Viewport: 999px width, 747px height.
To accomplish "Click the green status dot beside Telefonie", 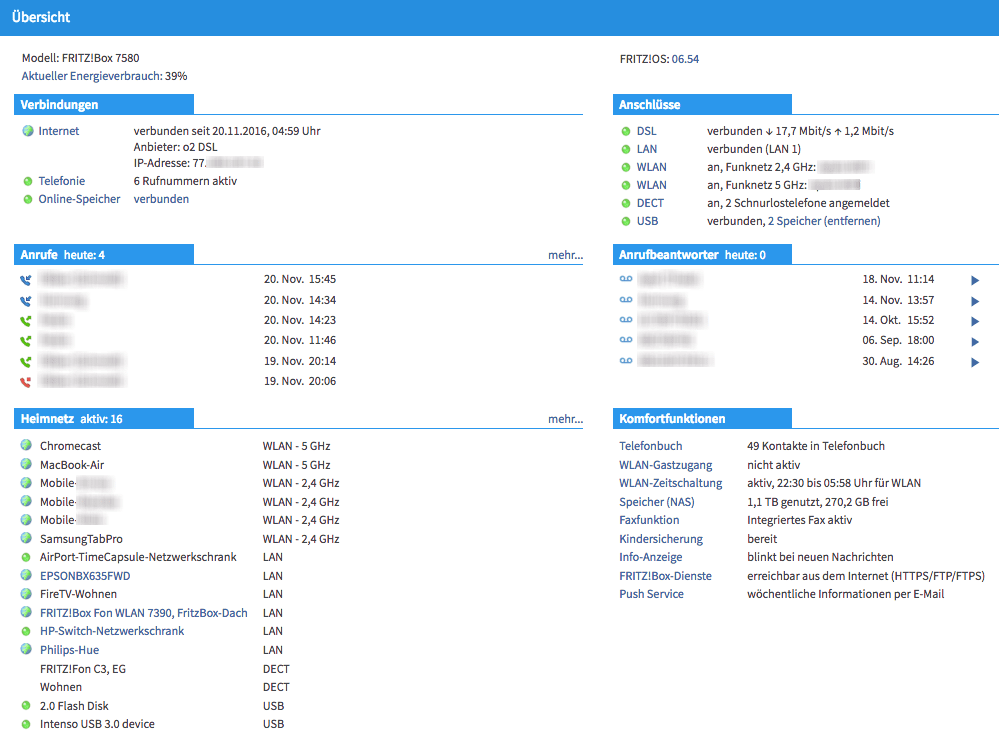I will tap(27, 181).
